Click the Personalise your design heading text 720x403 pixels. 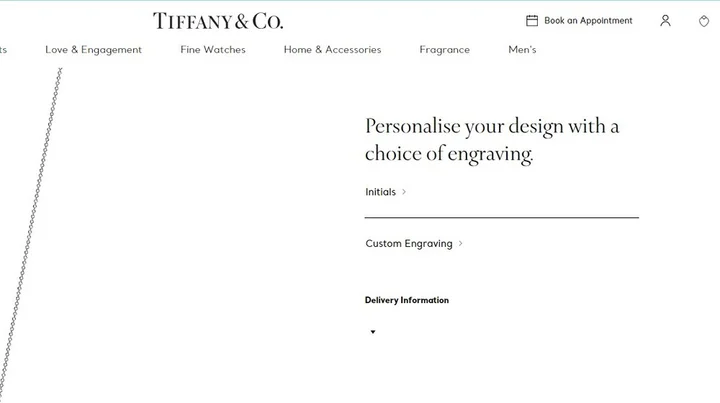pyautogui.click(x=492, y=140)
